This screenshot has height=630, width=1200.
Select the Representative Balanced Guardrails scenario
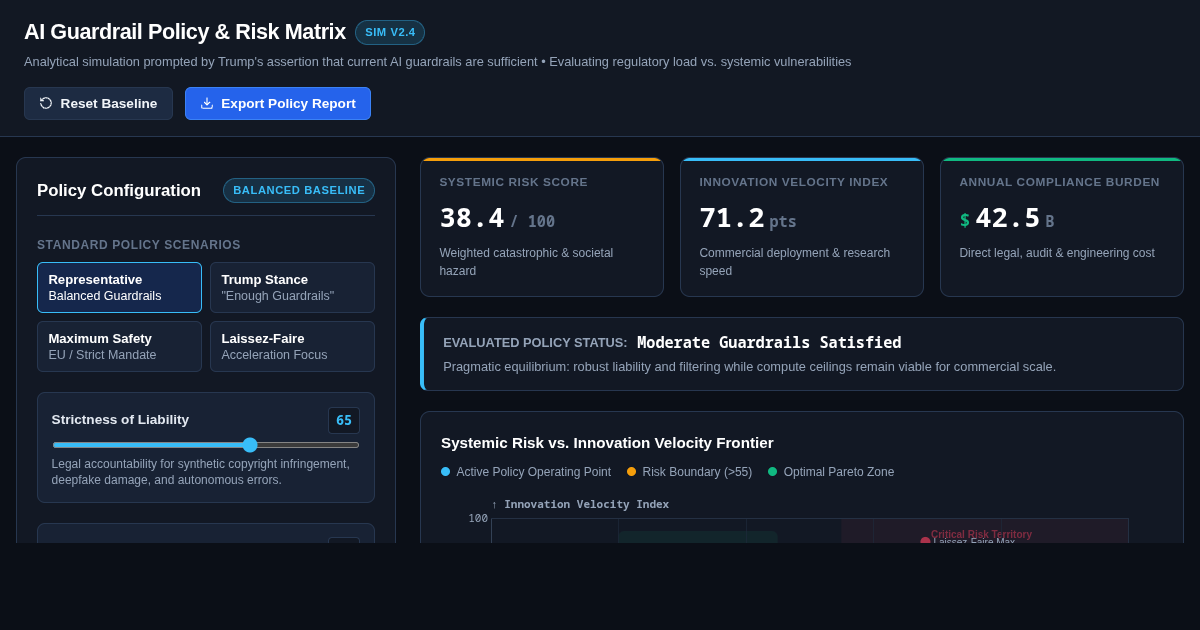coord(119,288)
